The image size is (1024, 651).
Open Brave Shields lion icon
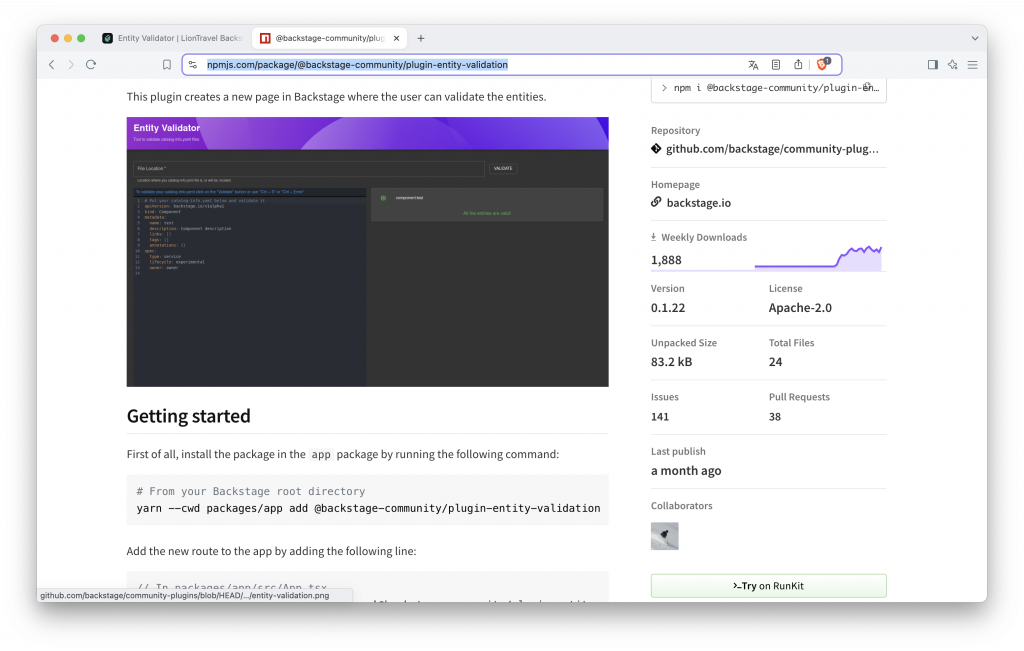823,64
